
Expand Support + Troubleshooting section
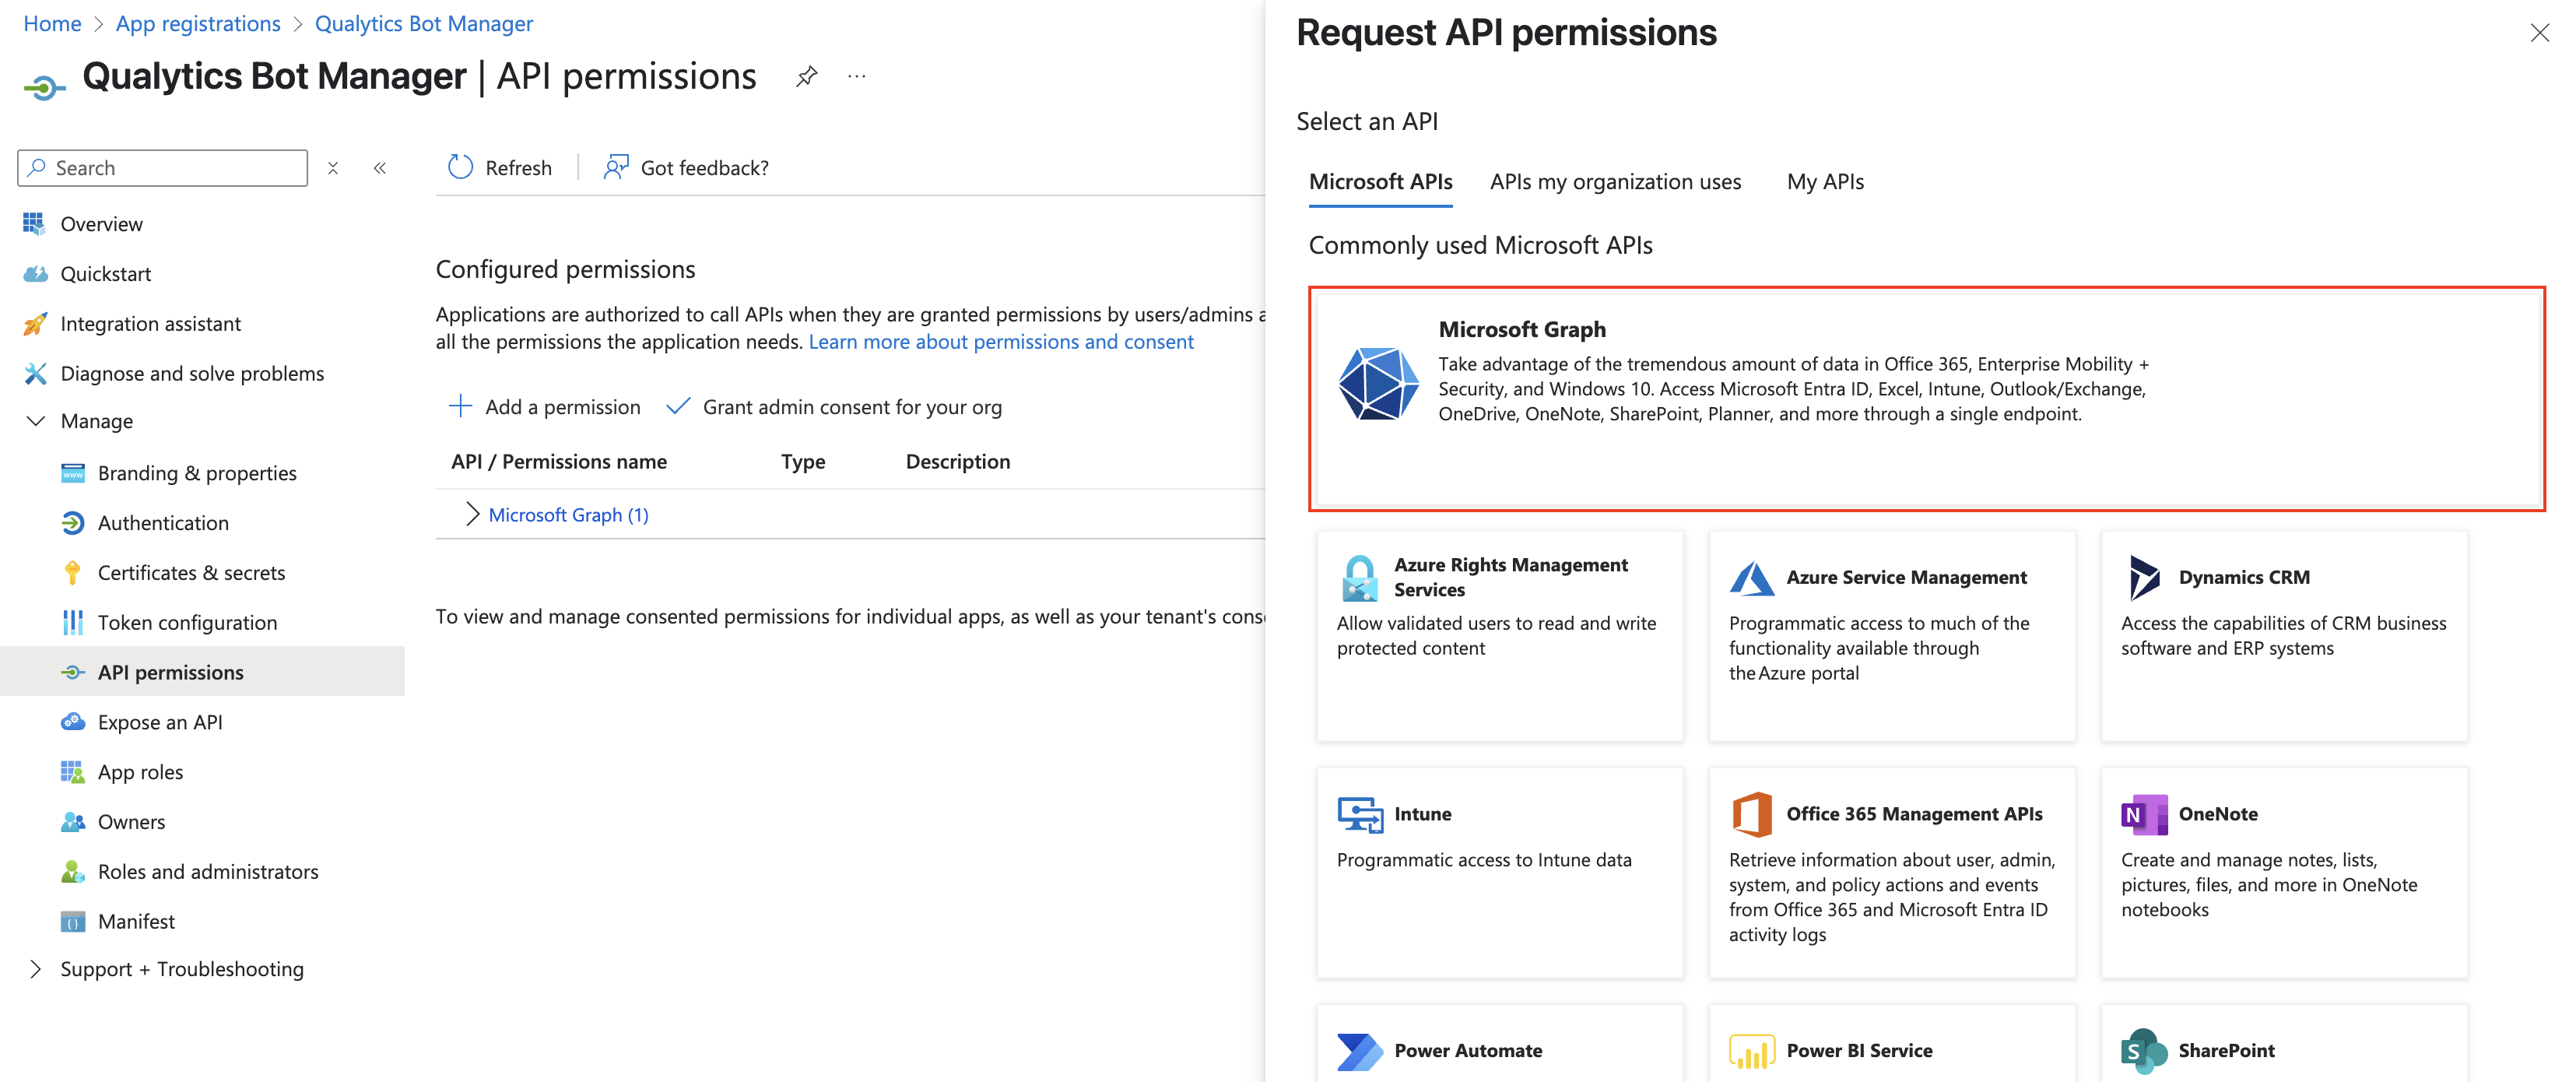(35, 969)
